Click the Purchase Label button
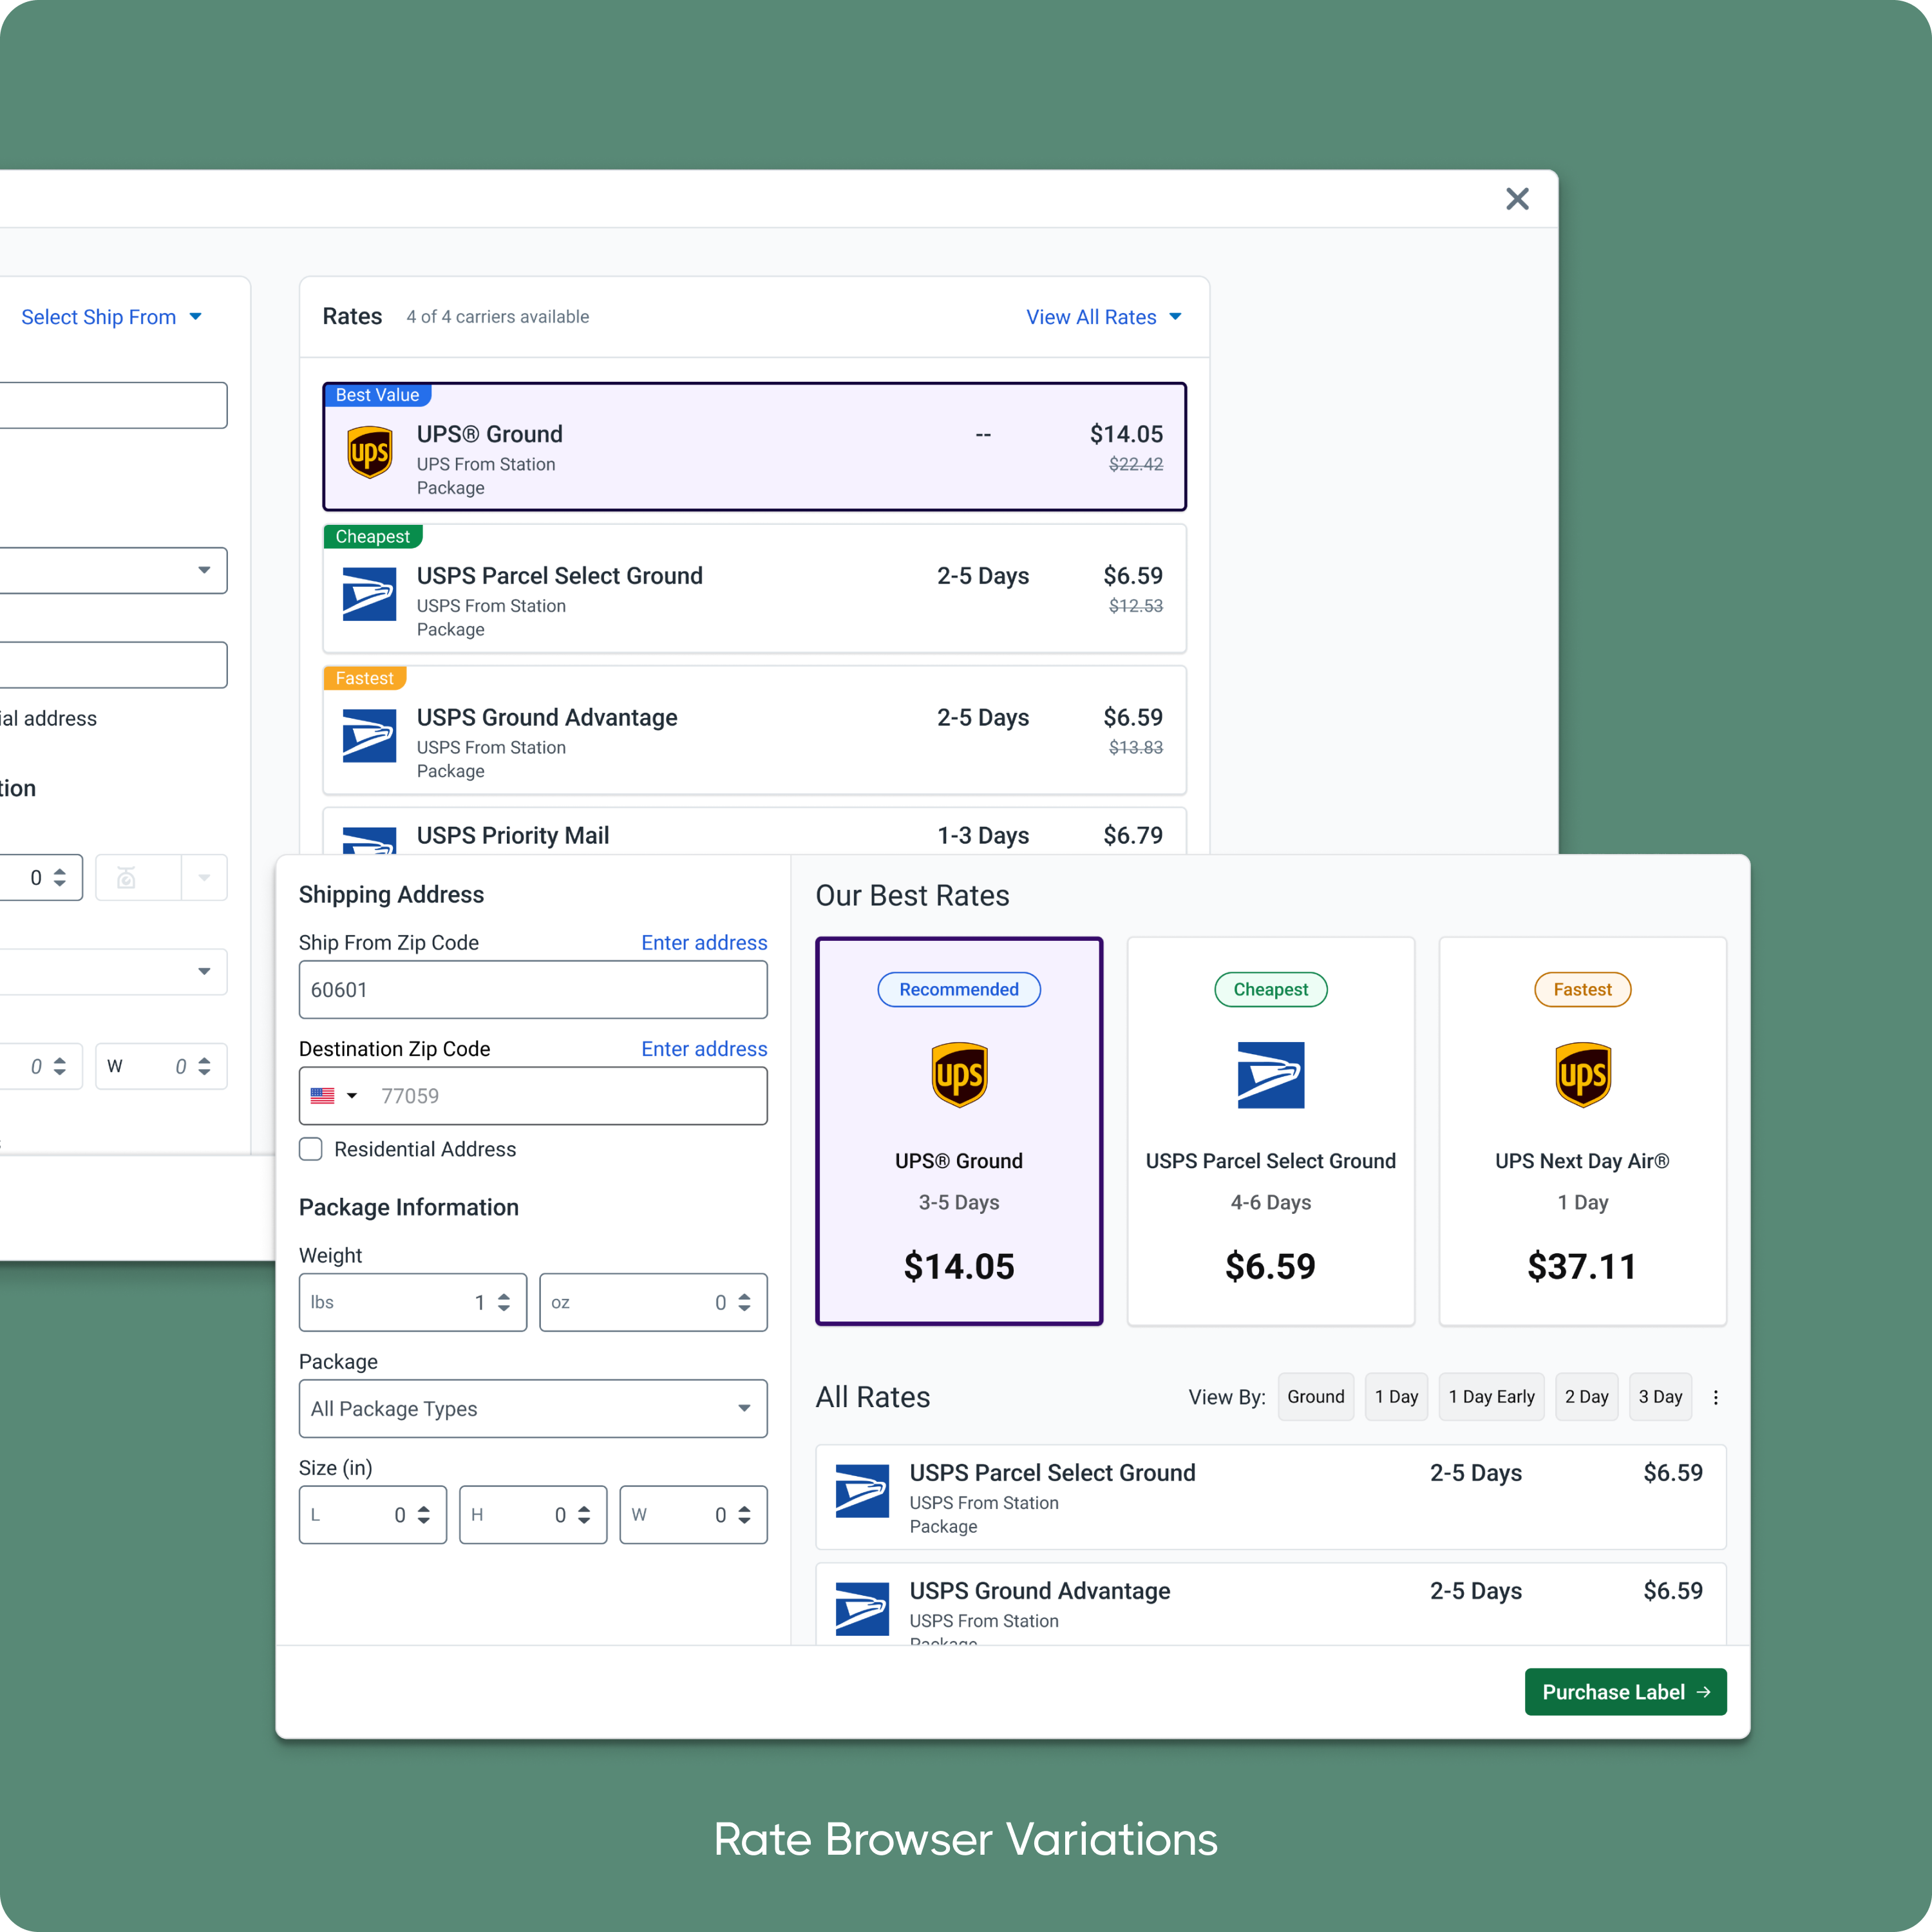 [x=1625, y=1692]
